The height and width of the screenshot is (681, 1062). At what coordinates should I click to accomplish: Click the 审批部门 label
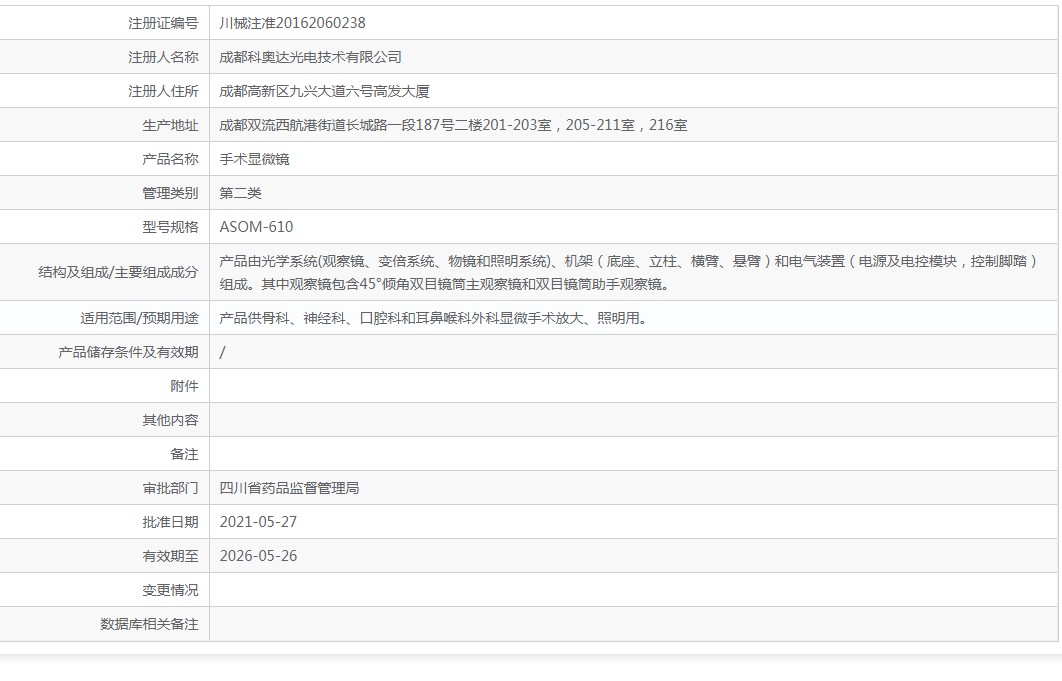click(170, 488)
